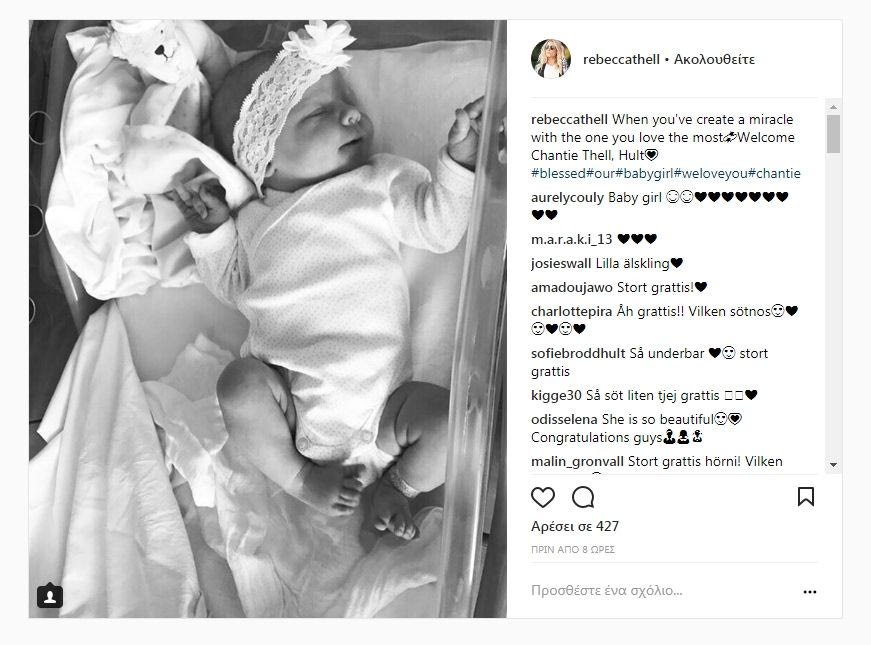
Task: Show tagged people icon on photo
Action: coord(50,595)
